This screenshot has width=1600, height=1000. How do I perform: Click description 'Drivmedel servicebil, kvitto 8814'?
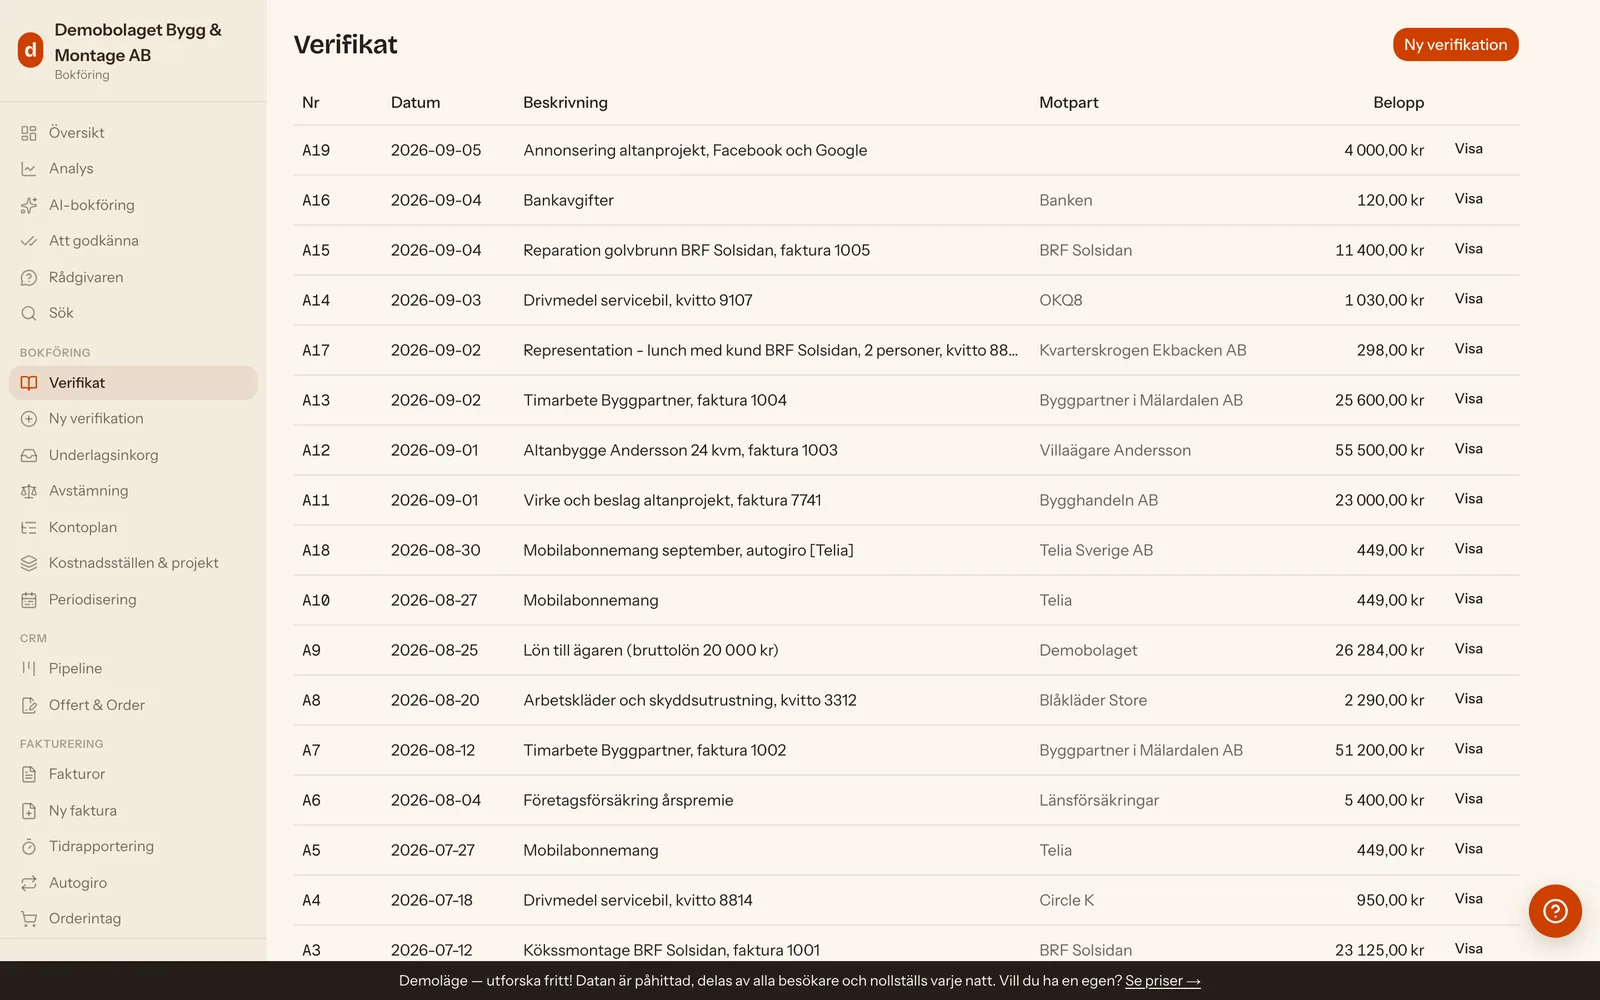click(638, 900)
